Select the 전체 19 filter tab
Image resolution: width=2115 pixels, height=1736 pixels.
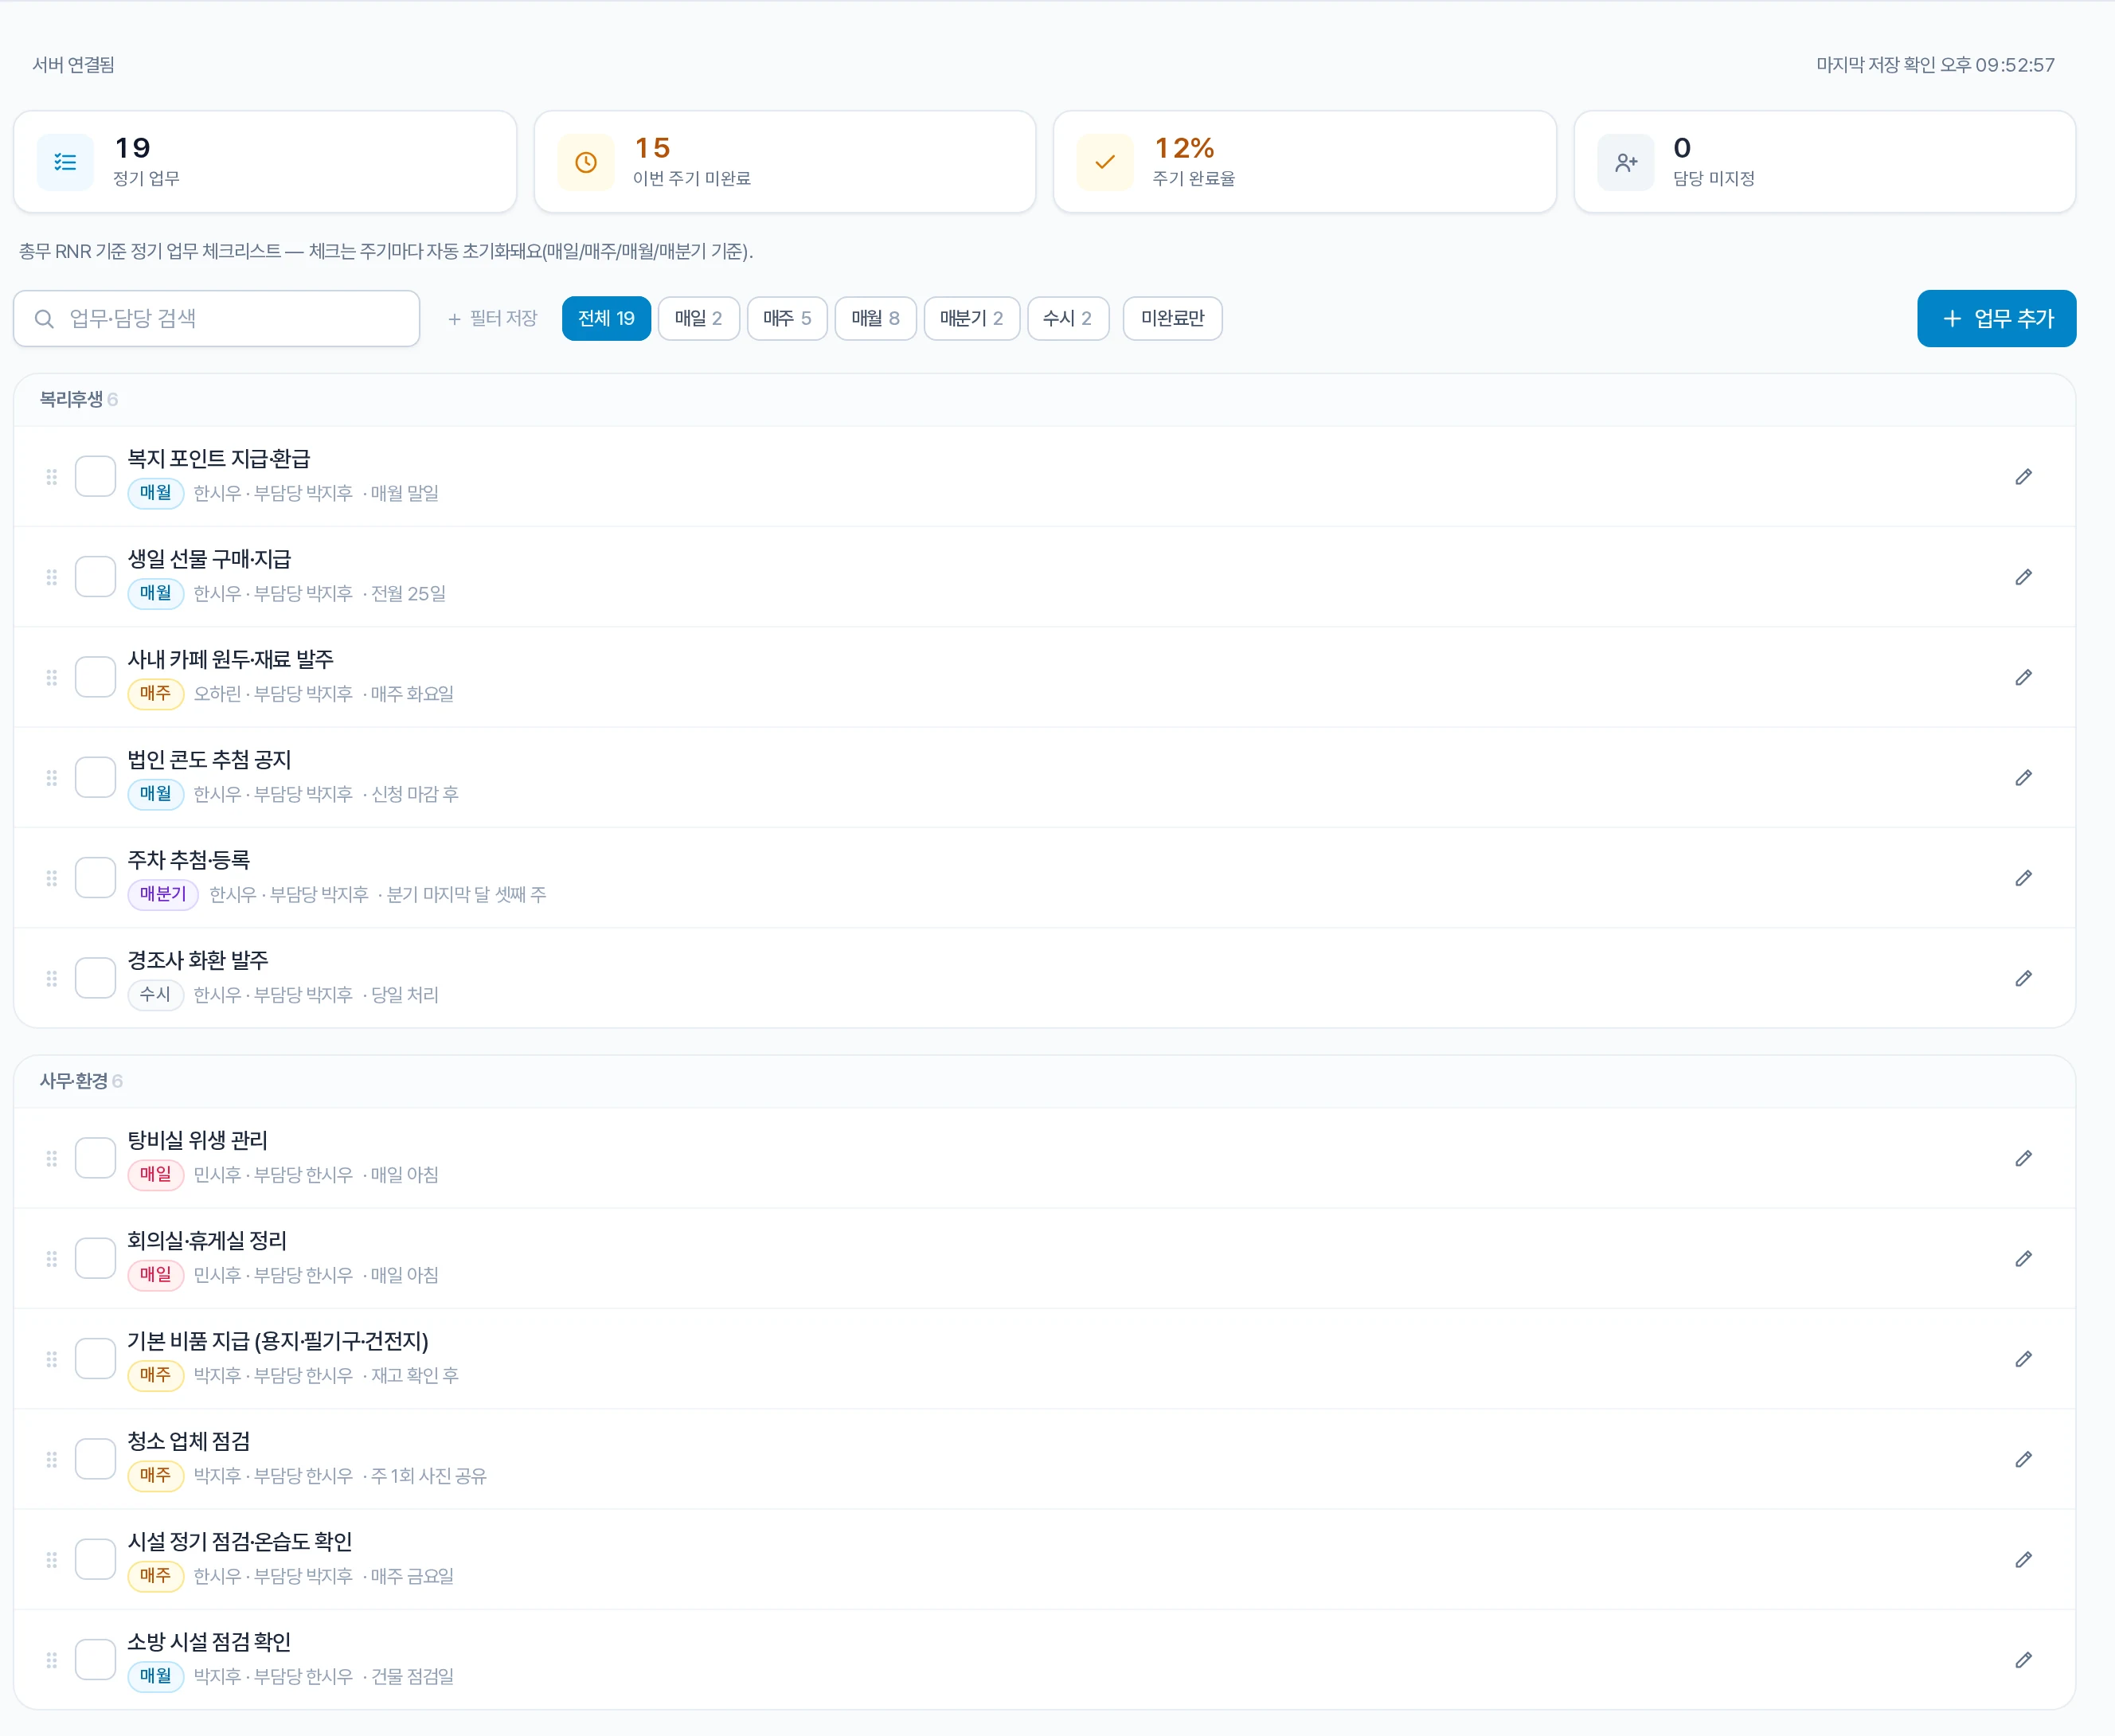606,318
